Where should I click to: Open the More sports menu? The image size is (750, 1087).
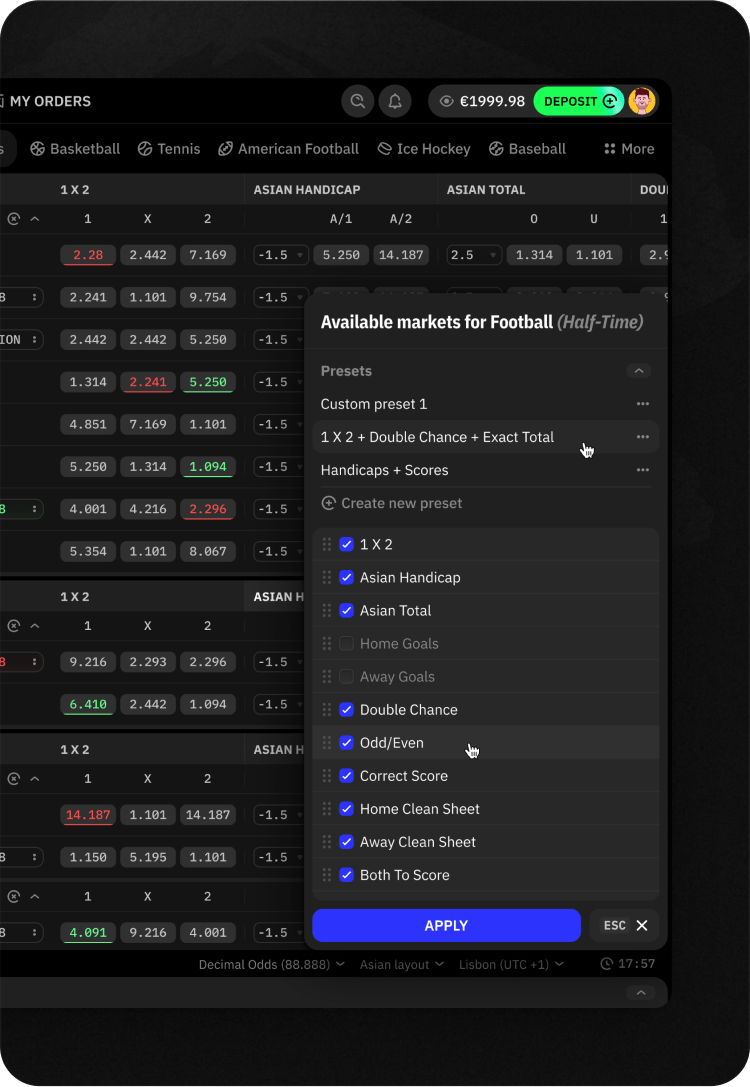pos(629,149)
